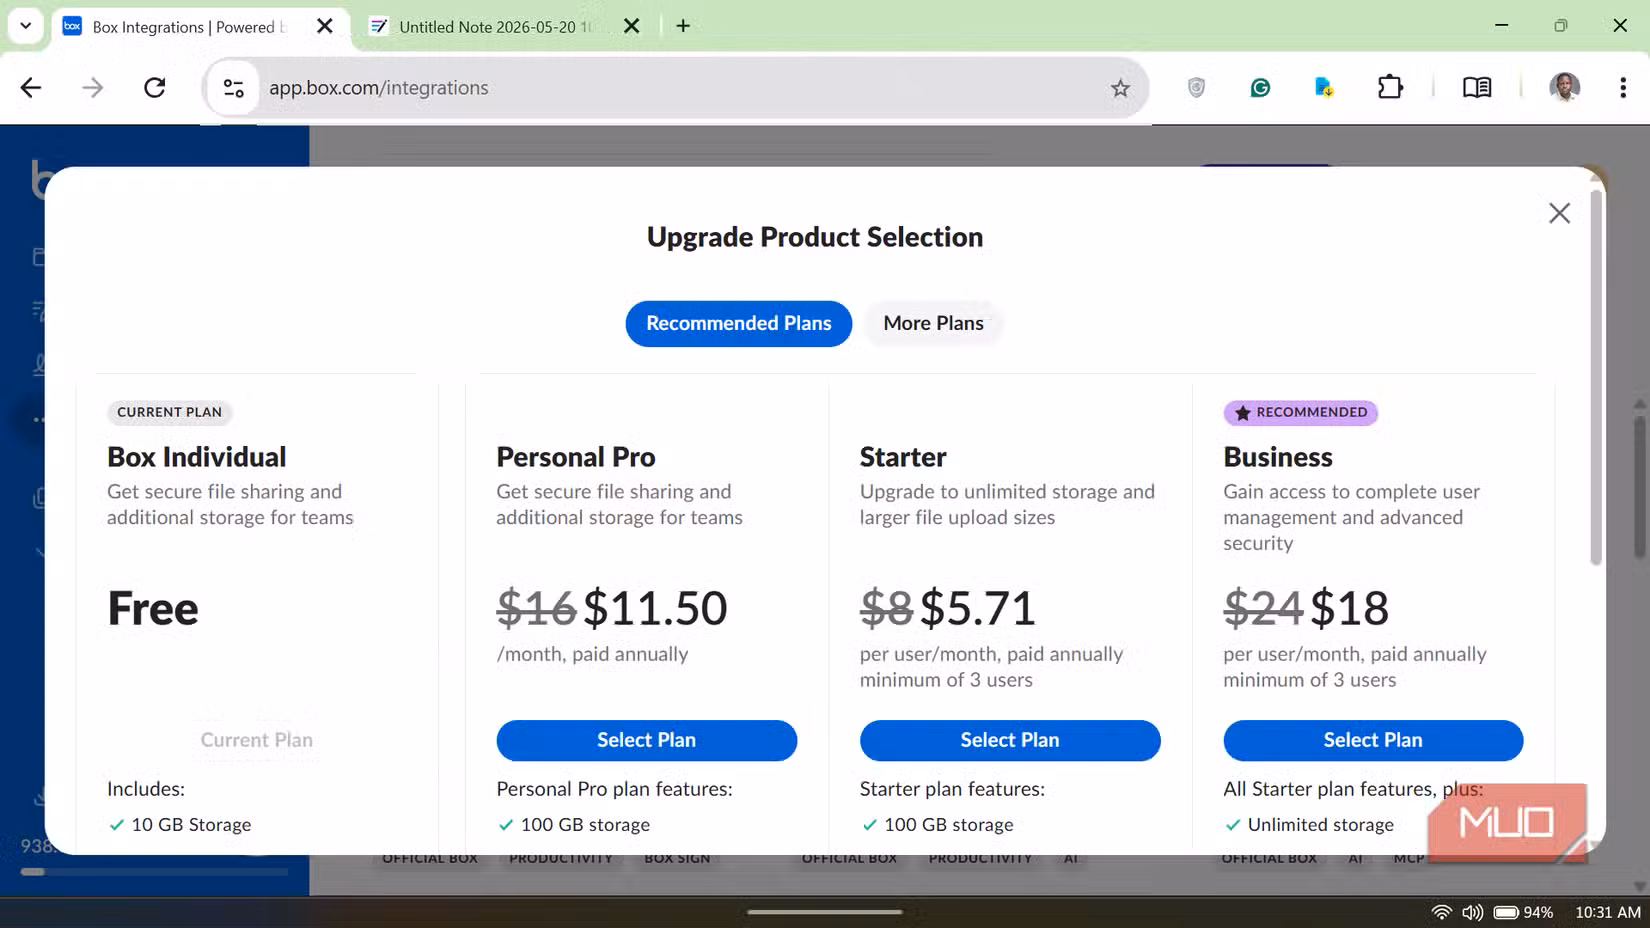Open the Grammarly extension icon
This screenshot has height=928, width=1650.
[x=1260, y=88]
